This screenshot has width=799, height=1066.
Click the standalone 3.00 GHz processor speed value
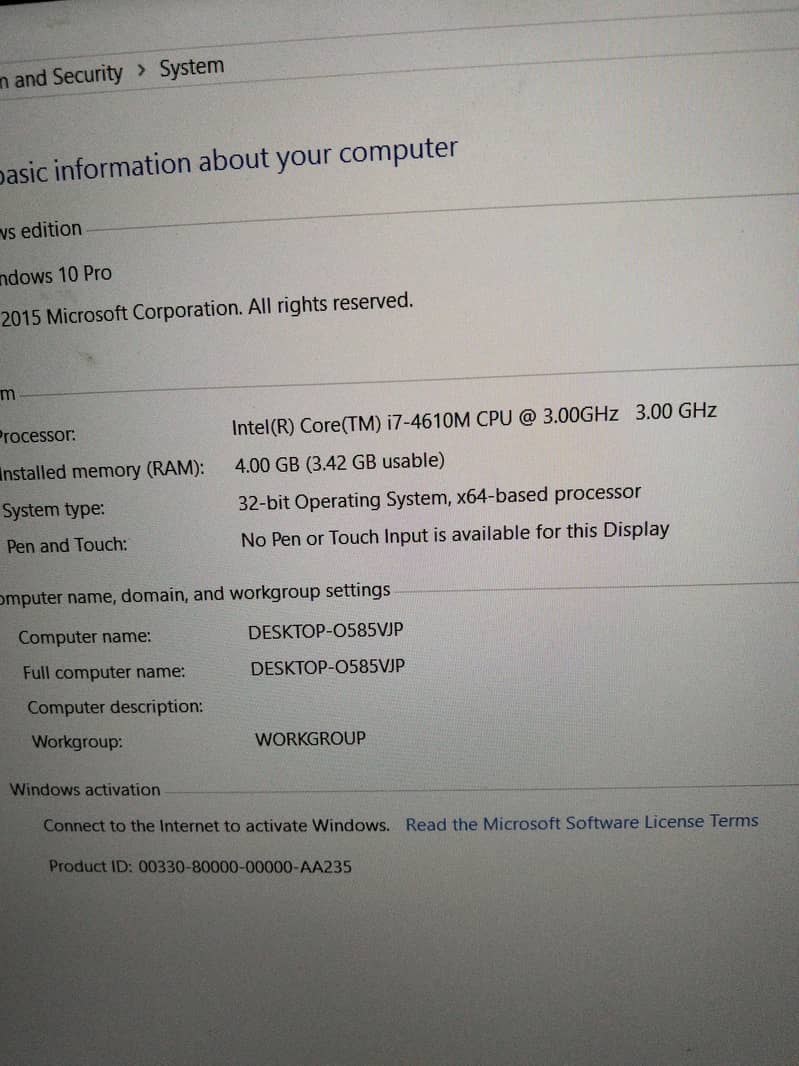click(676, 411)
